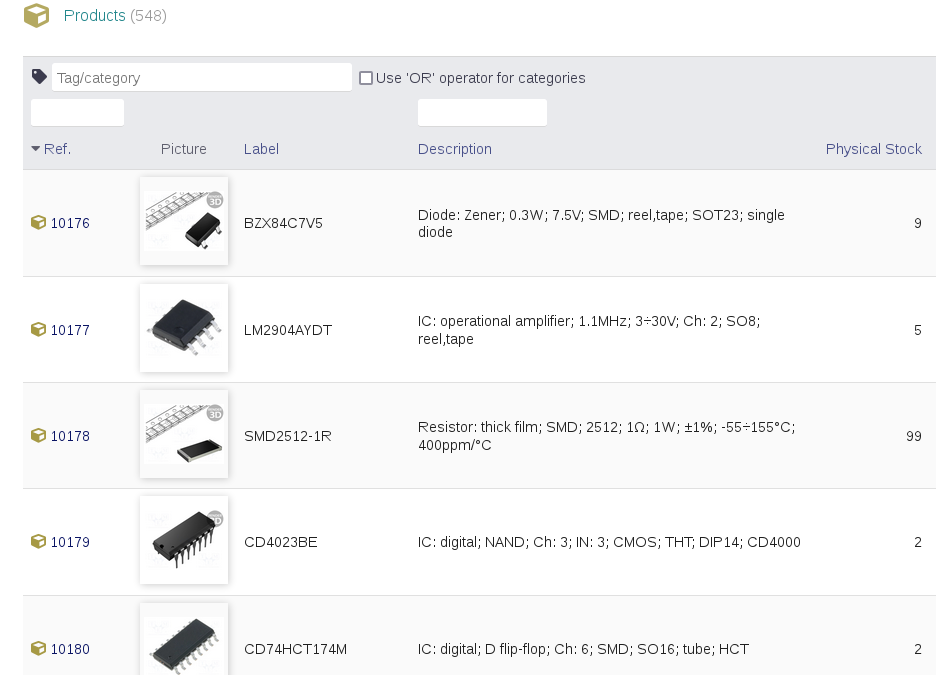Enable 'OR' operator for categories checkbox
The height and width of the screenshot is (675, 936).
click(366, 78)
